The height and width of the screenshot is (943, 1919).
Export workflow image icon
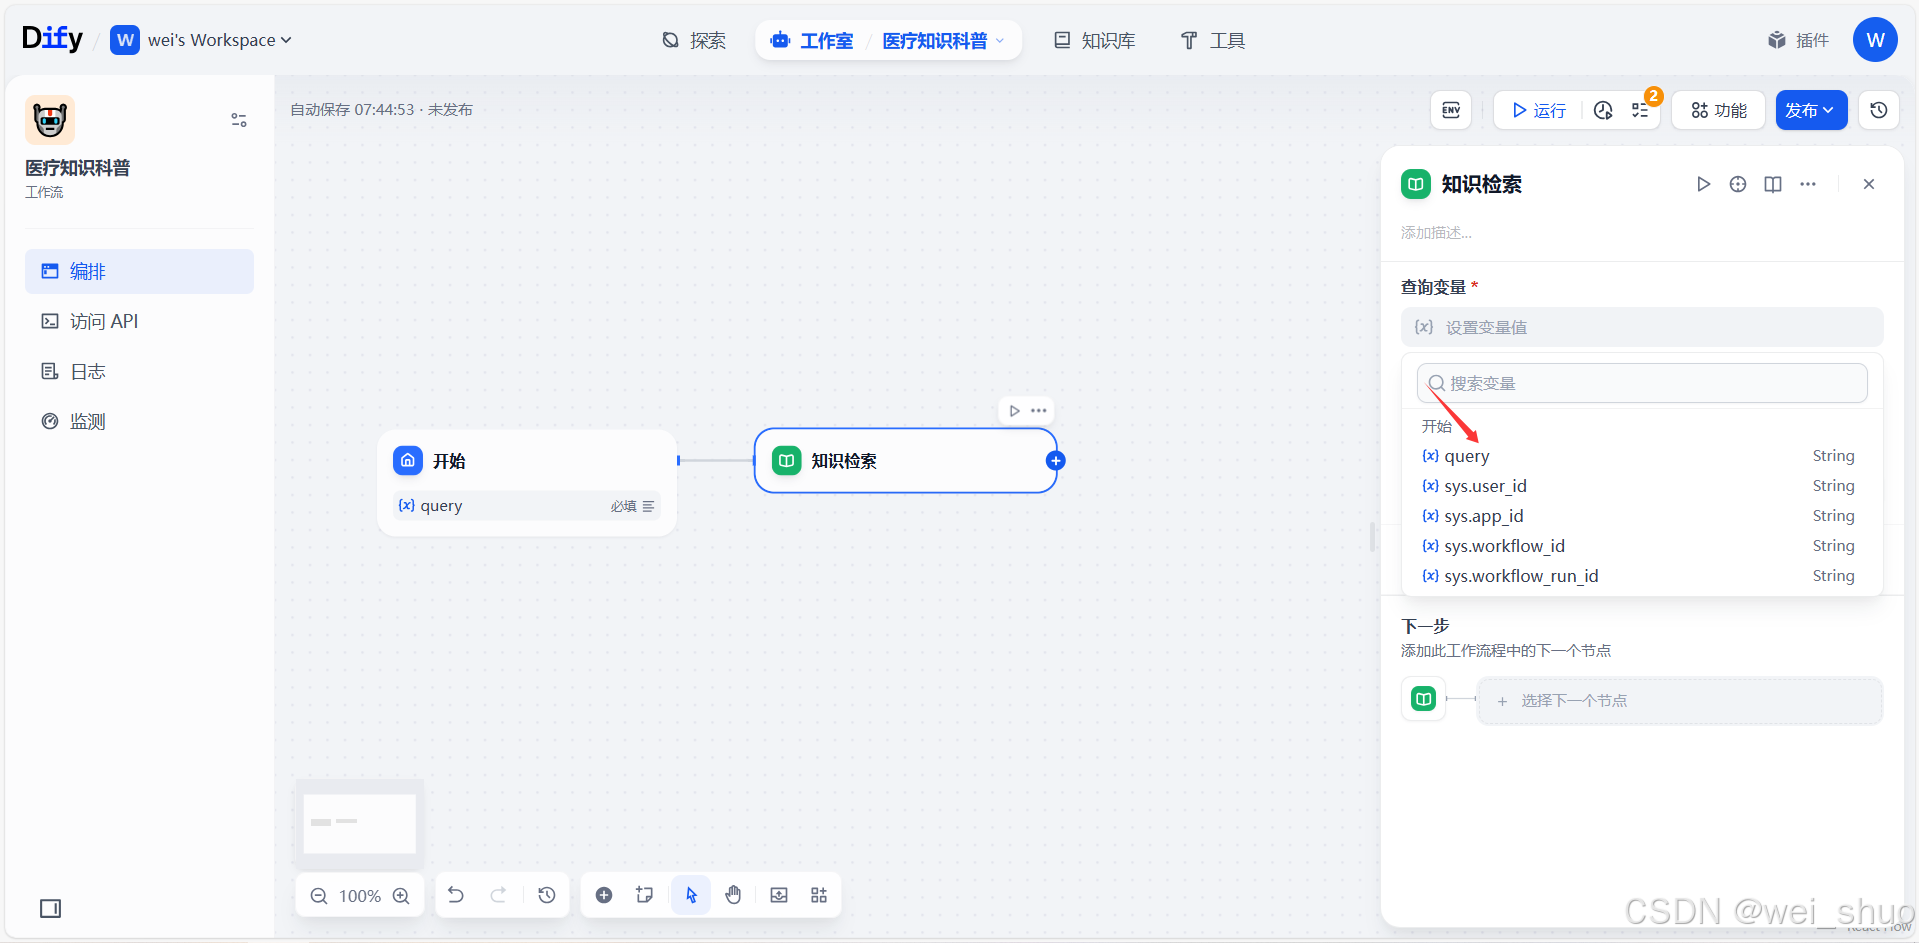point(779,895)
